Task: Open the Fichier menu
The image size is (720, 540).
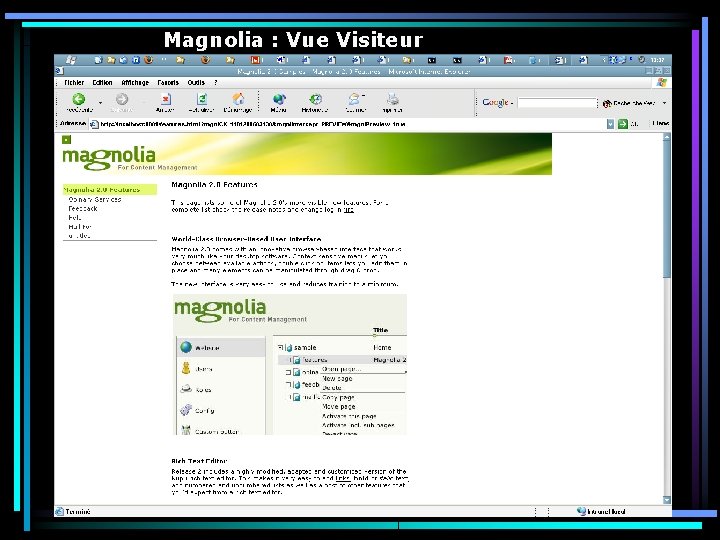Action: point(74,83)
